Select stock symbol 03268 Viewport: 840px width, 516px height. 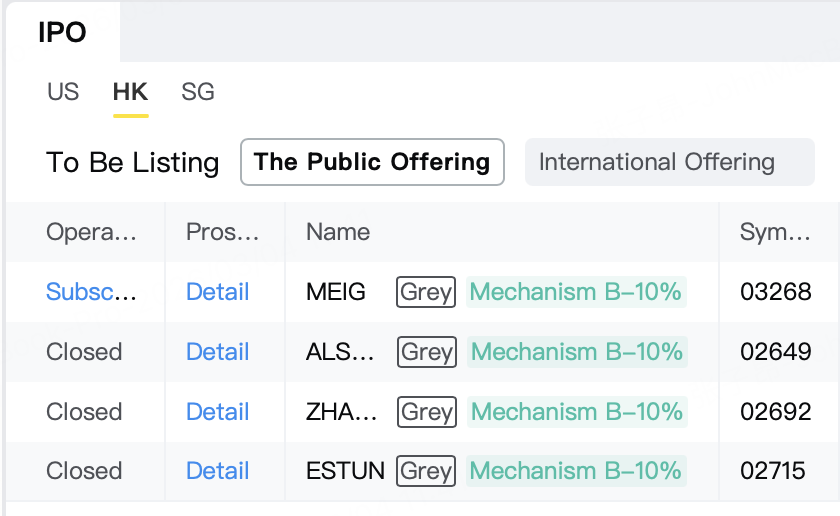[x=776, y=292]
